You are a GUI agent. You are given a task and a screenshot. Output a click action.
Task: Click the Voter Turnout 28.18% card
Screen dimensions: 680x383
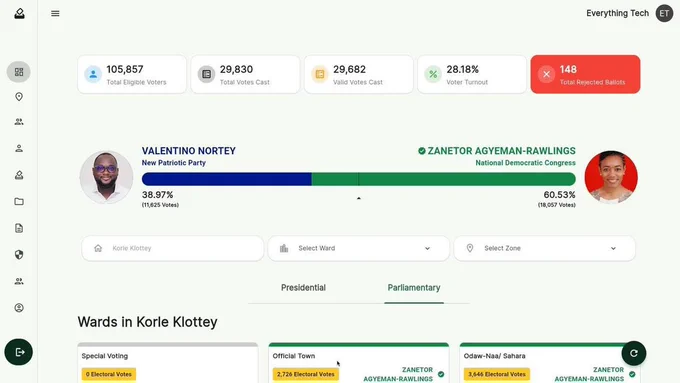coord(472,74)
